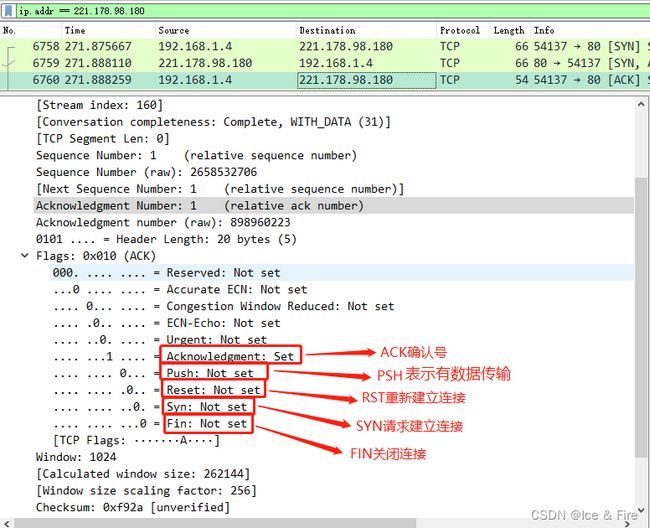Click the vertical scrollbar thumb in details pane

[x=641, y=317]
